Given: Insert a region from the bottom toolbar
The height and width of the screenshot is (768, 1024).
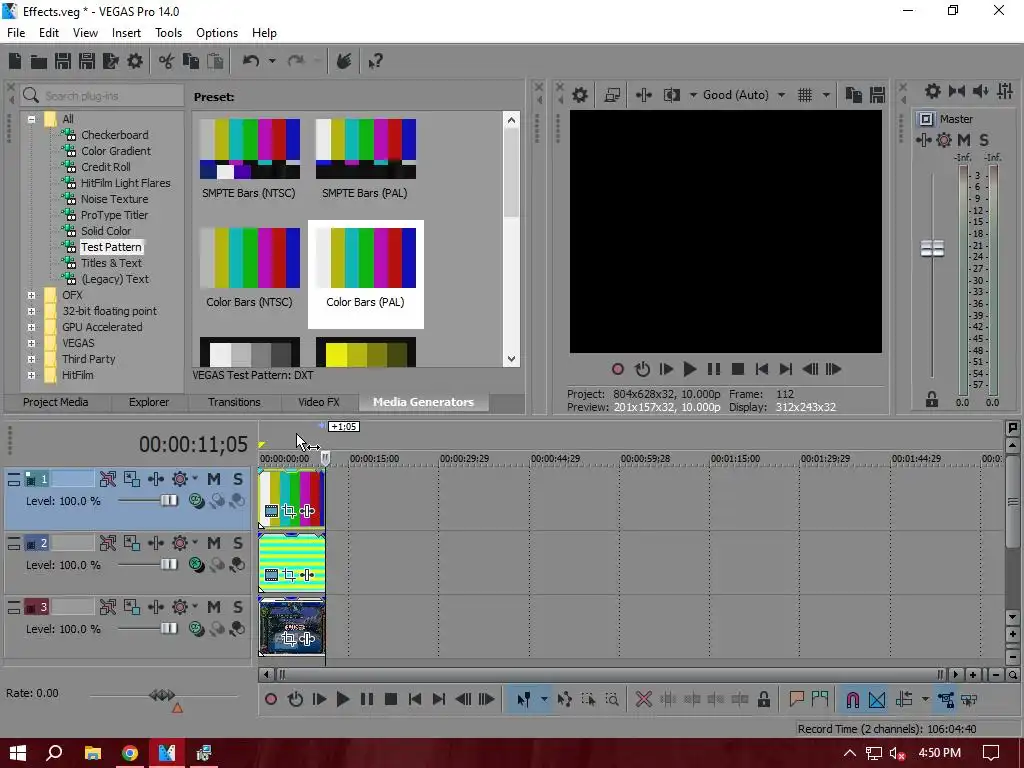Looking at the screenshot, I should (820, 699).
